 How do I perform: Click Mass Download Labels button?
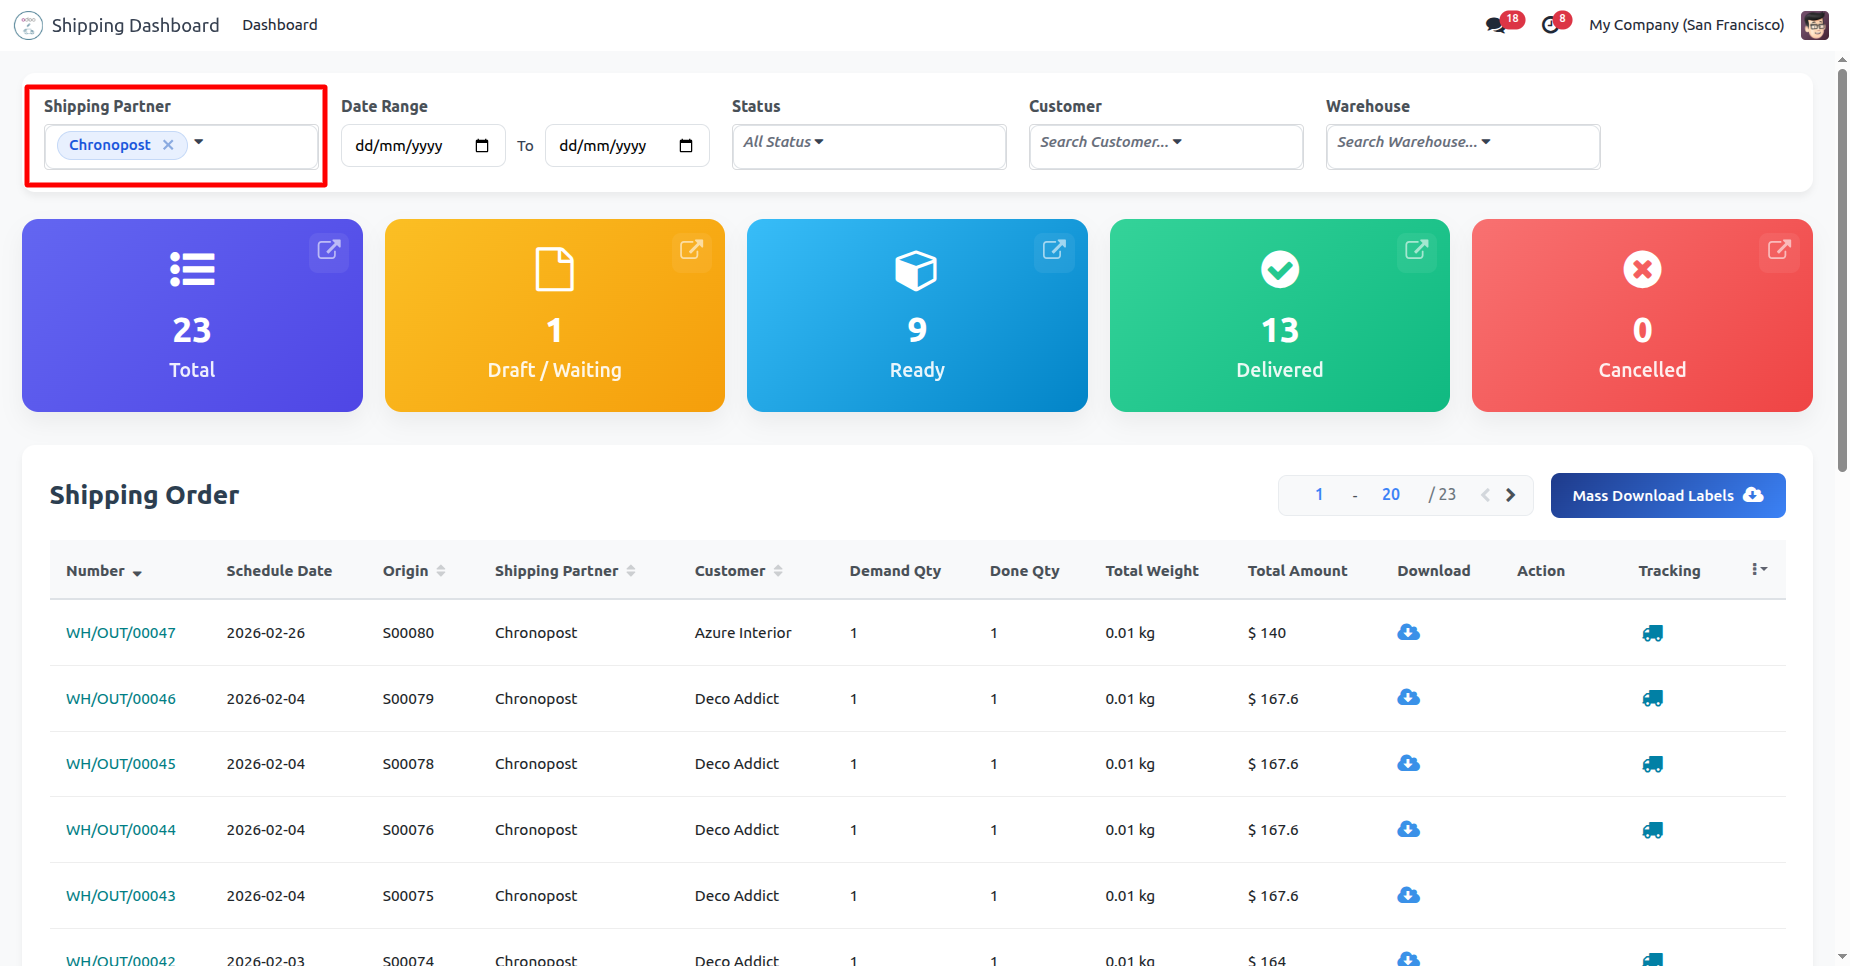coord(1667,495)
